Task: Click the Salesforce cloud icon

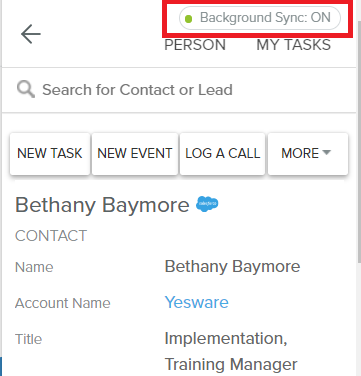Action: (x=207, y=204)
